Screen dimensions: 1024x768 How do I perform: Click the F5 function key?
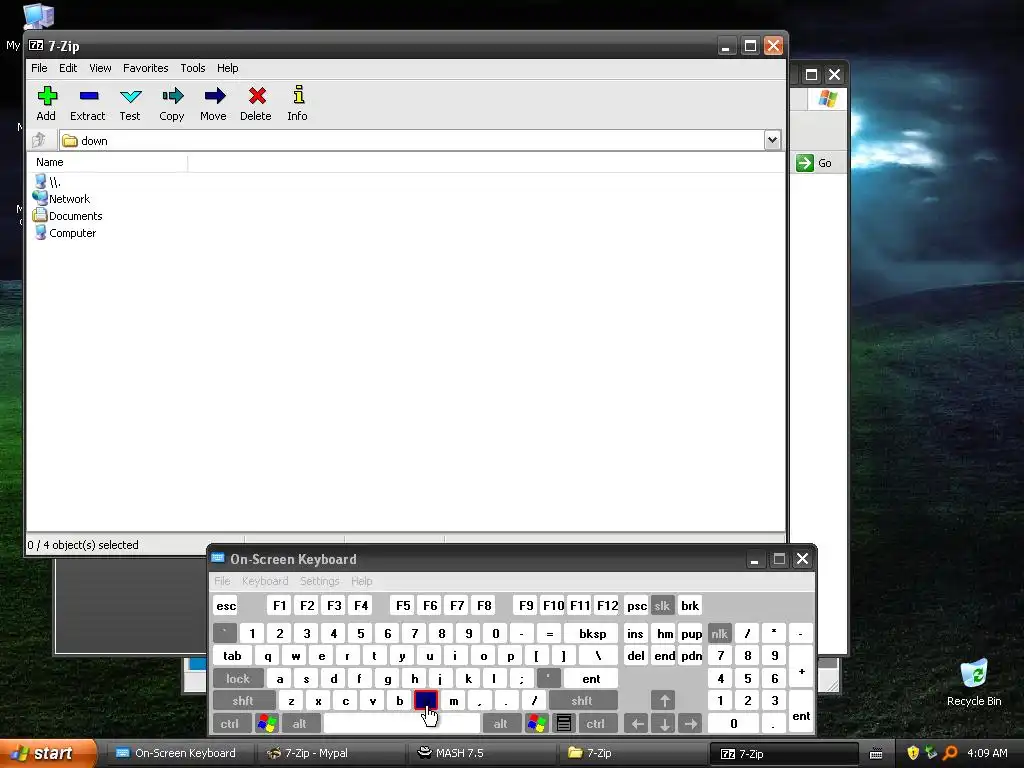[x=403, y=605]
